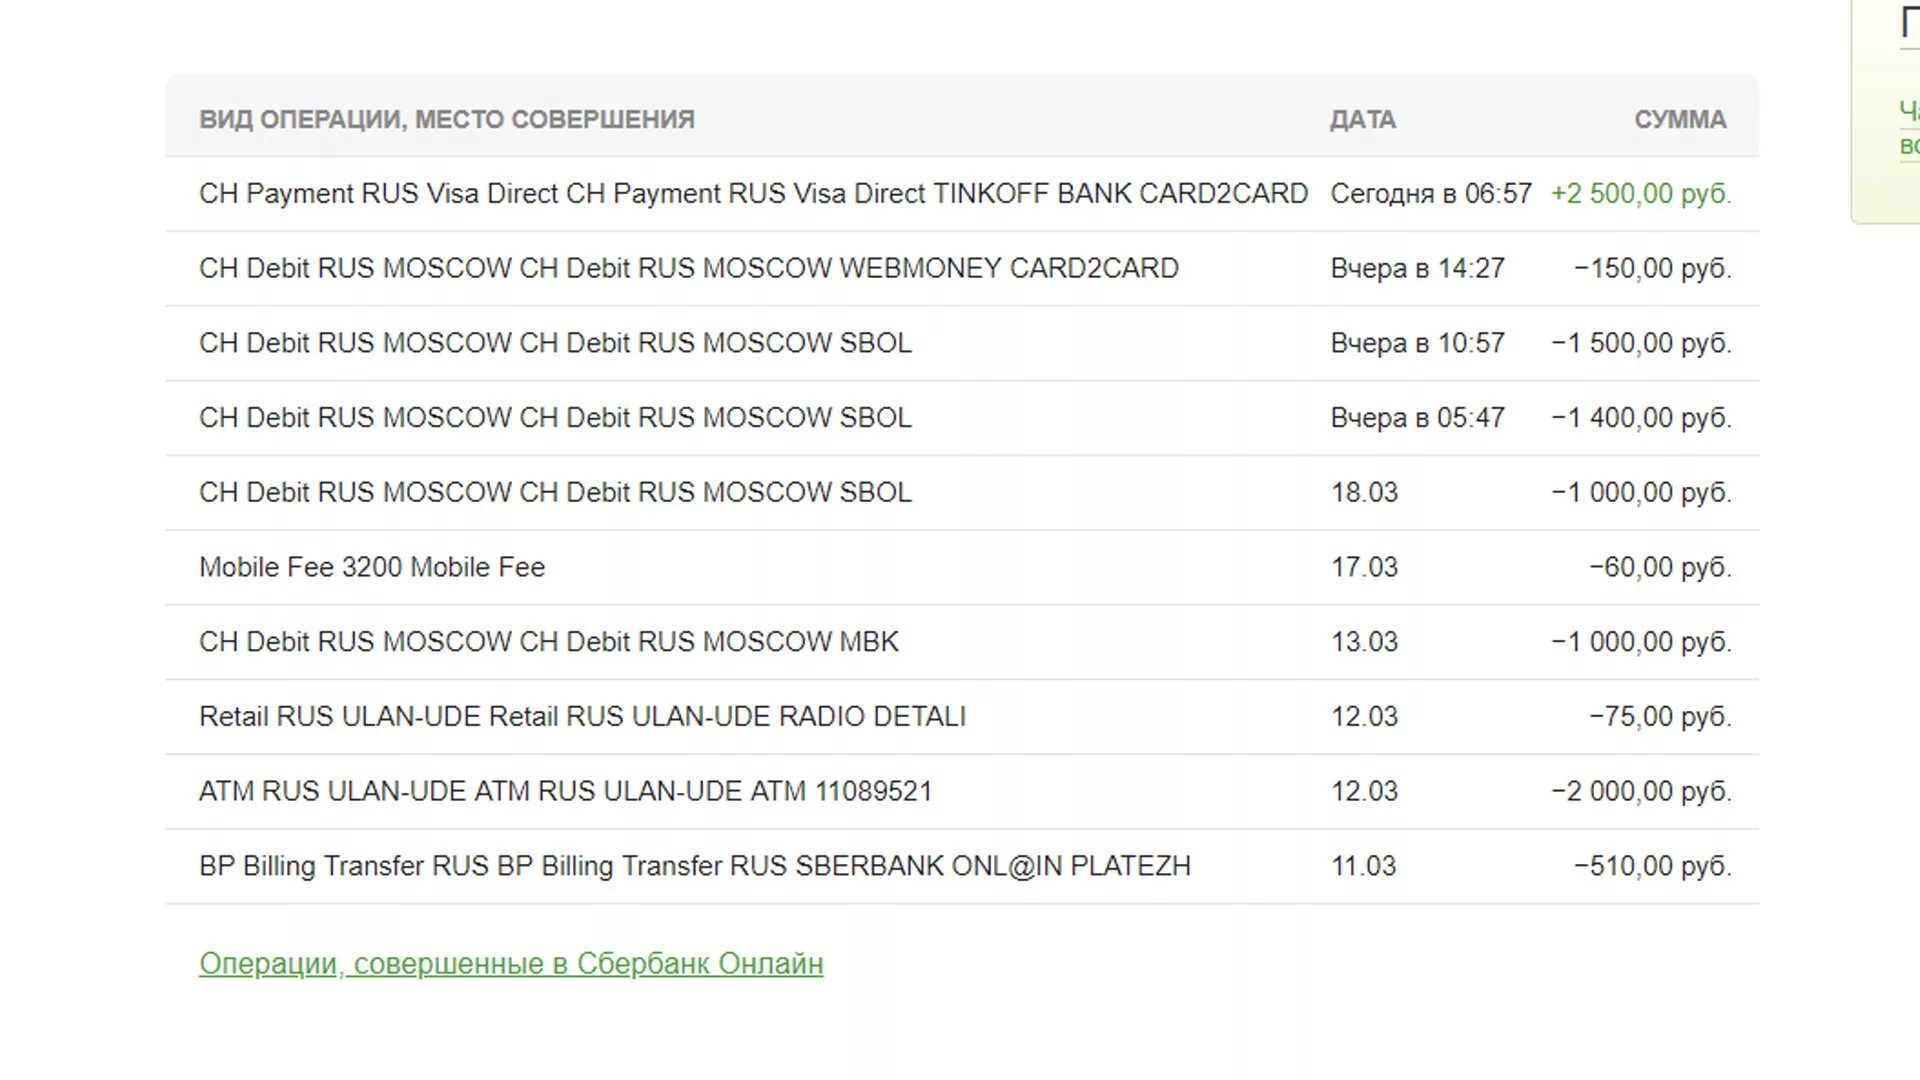Click the Mobile Fee 3200 transaction
Screen dimensions: 1920x1080
point(372,567)
